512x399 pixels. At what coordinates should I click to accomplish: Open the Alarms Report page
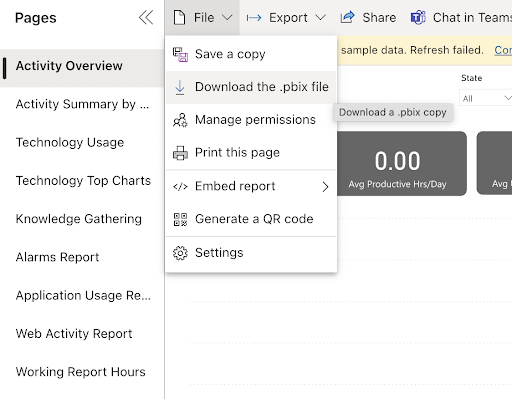tap(82, 257)
